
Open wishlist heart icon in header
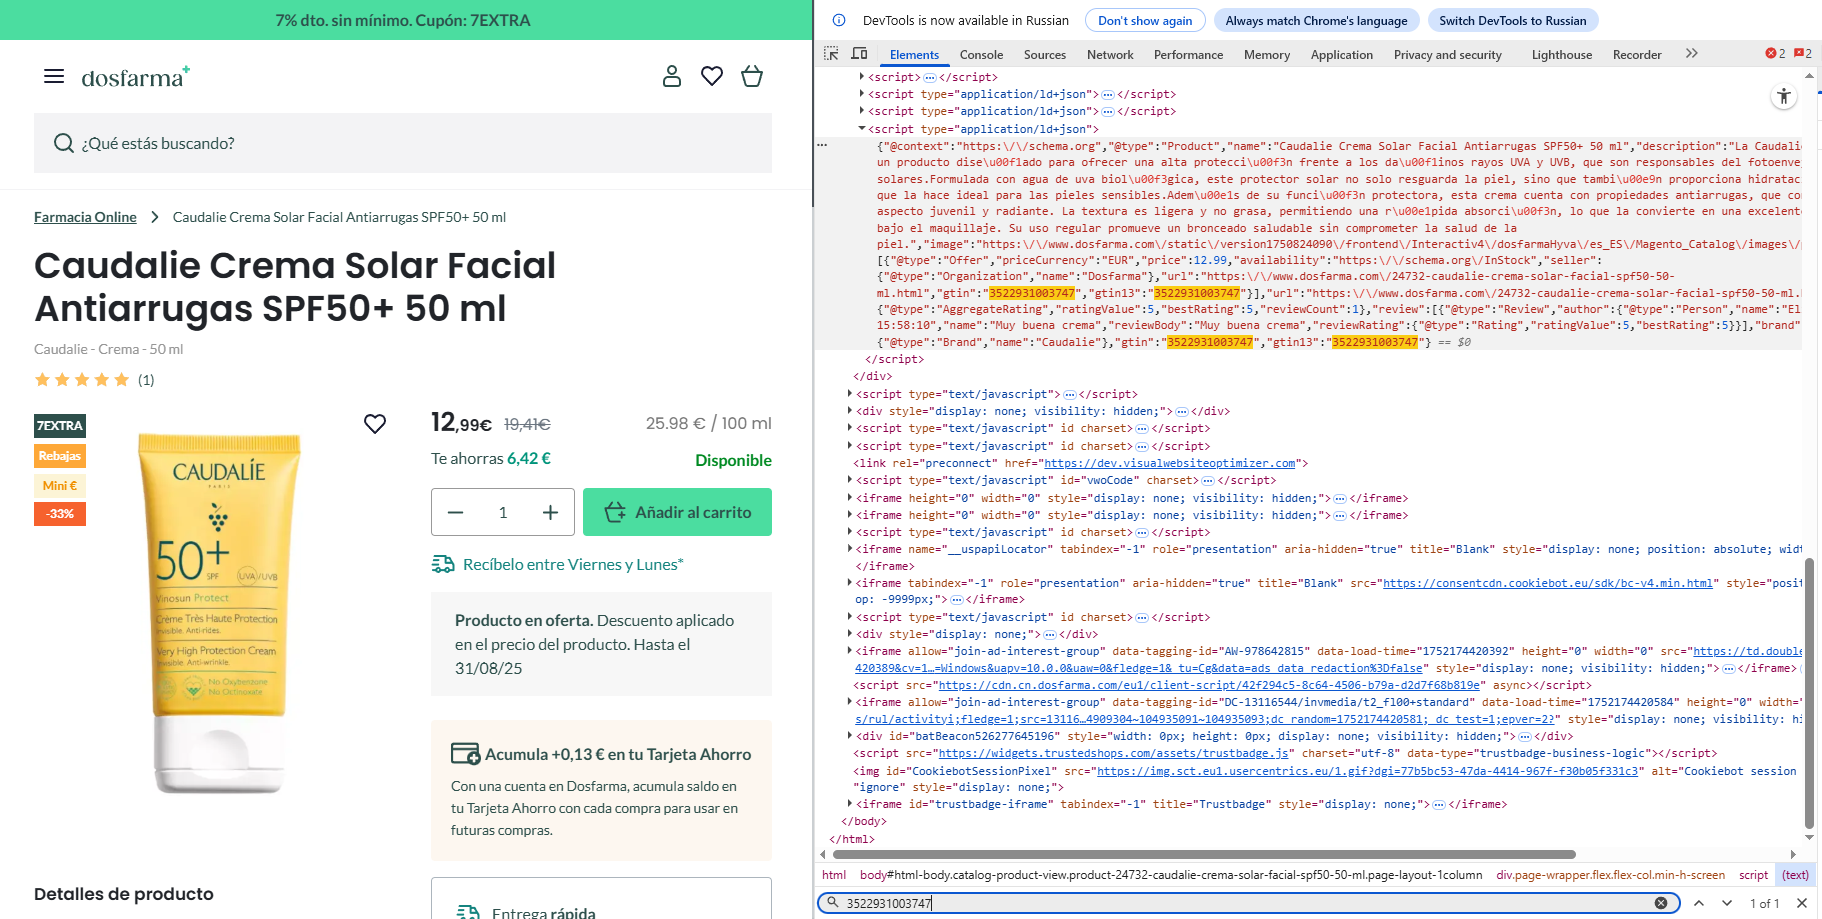coord(712,76)
